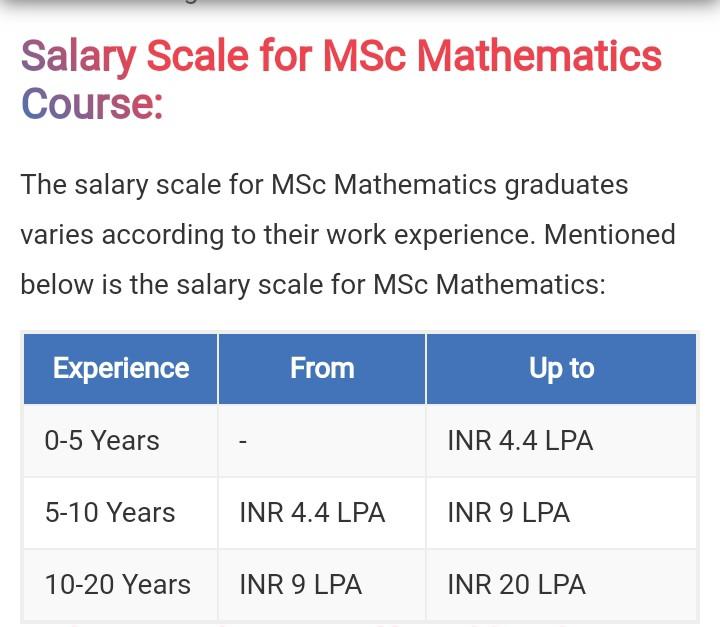Click the "INR 20 LPA" cell
720x627 pixels.
[516, 585]
